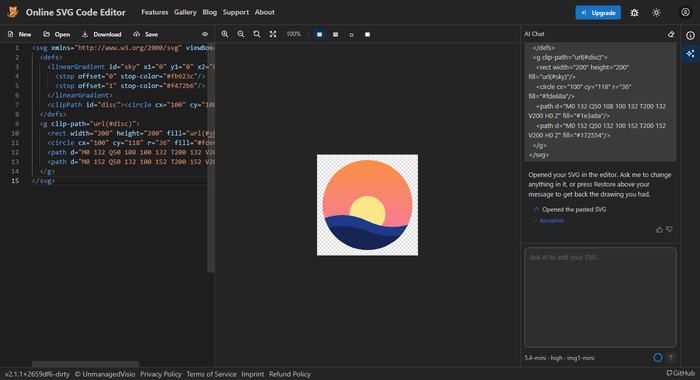This screenshot has height=380, width=700.
Task: Click the </linearGradient> closing tag
Action: [80, 95]
